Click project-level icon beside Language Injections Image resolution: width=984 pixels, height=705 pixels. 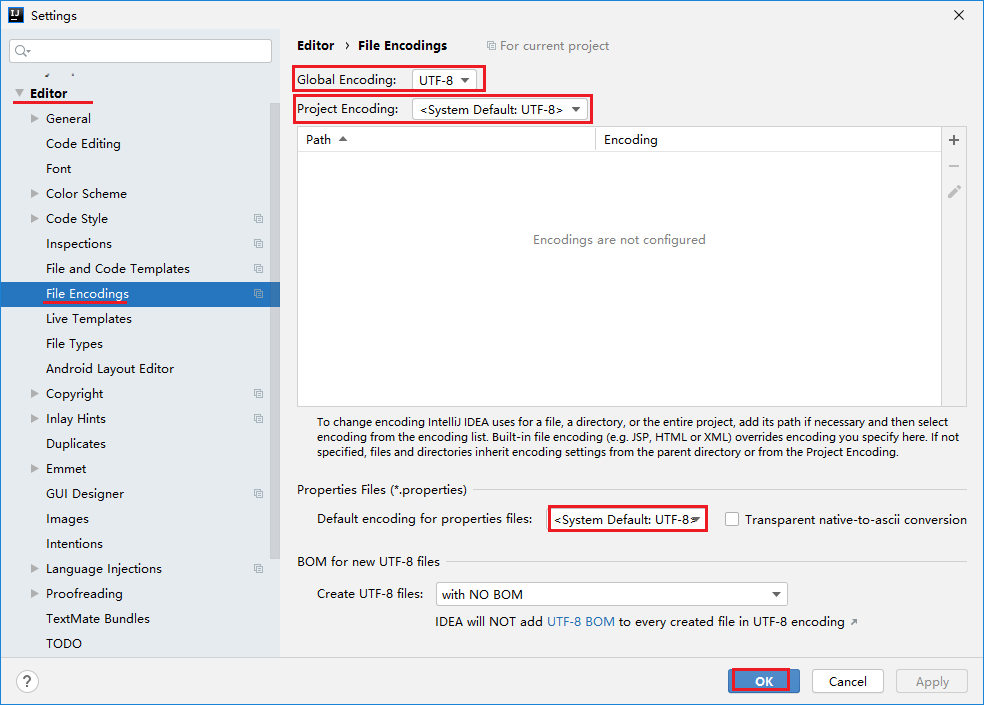259,569
